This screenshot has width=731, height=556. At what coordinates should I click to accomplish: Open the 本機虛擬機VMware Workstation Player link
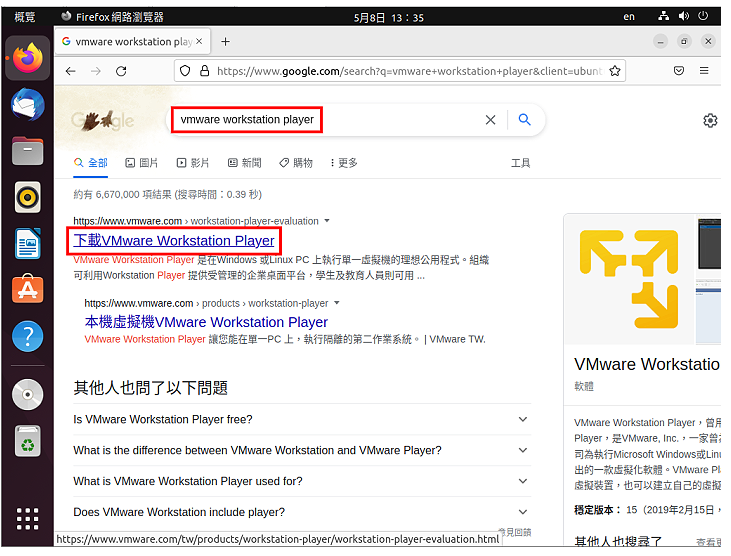206,322
